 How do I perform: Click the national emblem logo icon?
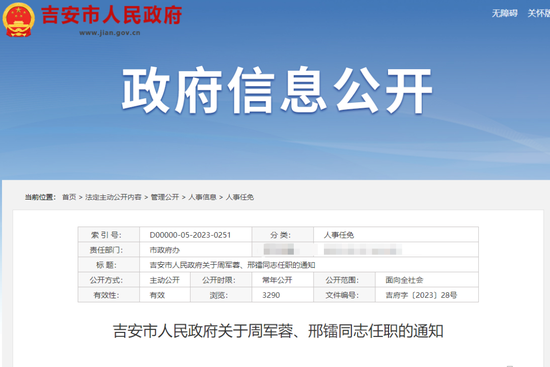point(18,20)
